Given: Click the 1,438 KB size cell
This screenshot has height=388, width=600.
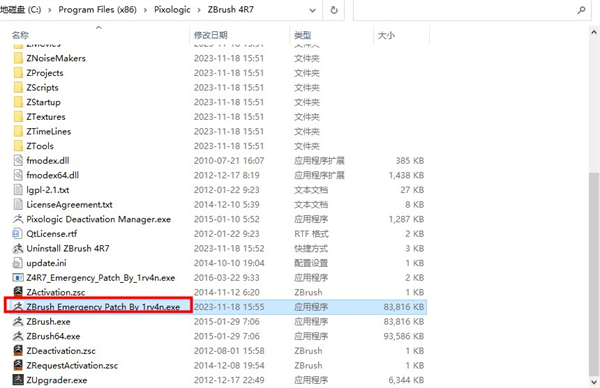Looking at the screenshot, I should click(x=406, y=175).
